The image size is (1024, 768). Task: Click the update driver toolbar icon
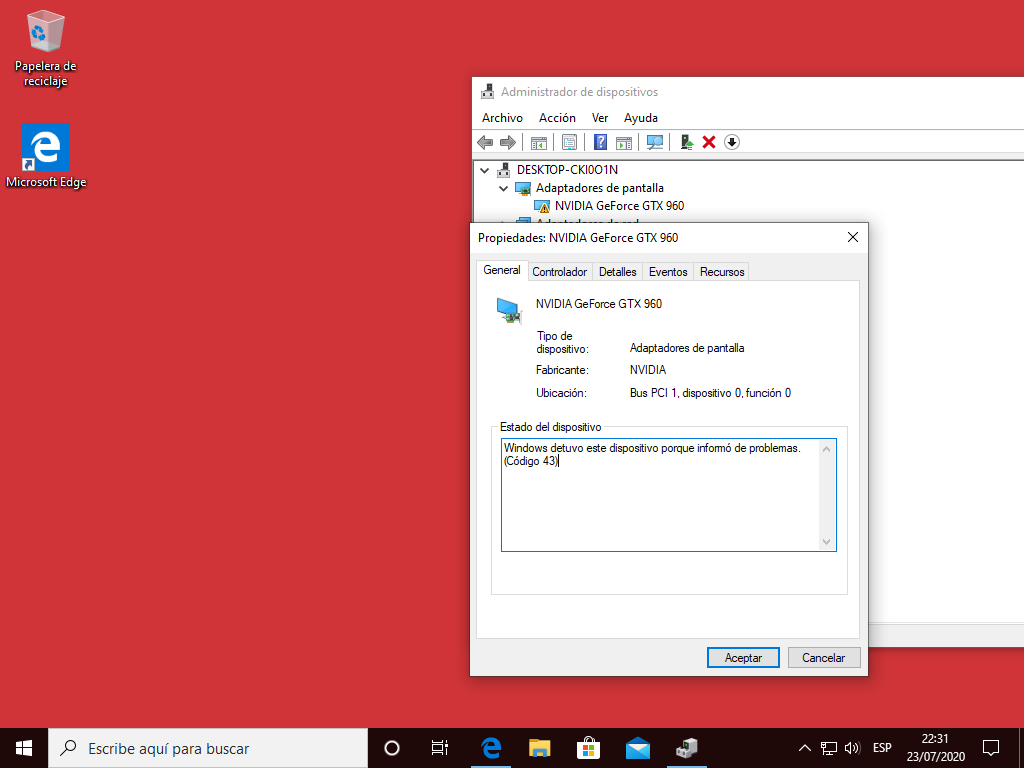(686, 142)
